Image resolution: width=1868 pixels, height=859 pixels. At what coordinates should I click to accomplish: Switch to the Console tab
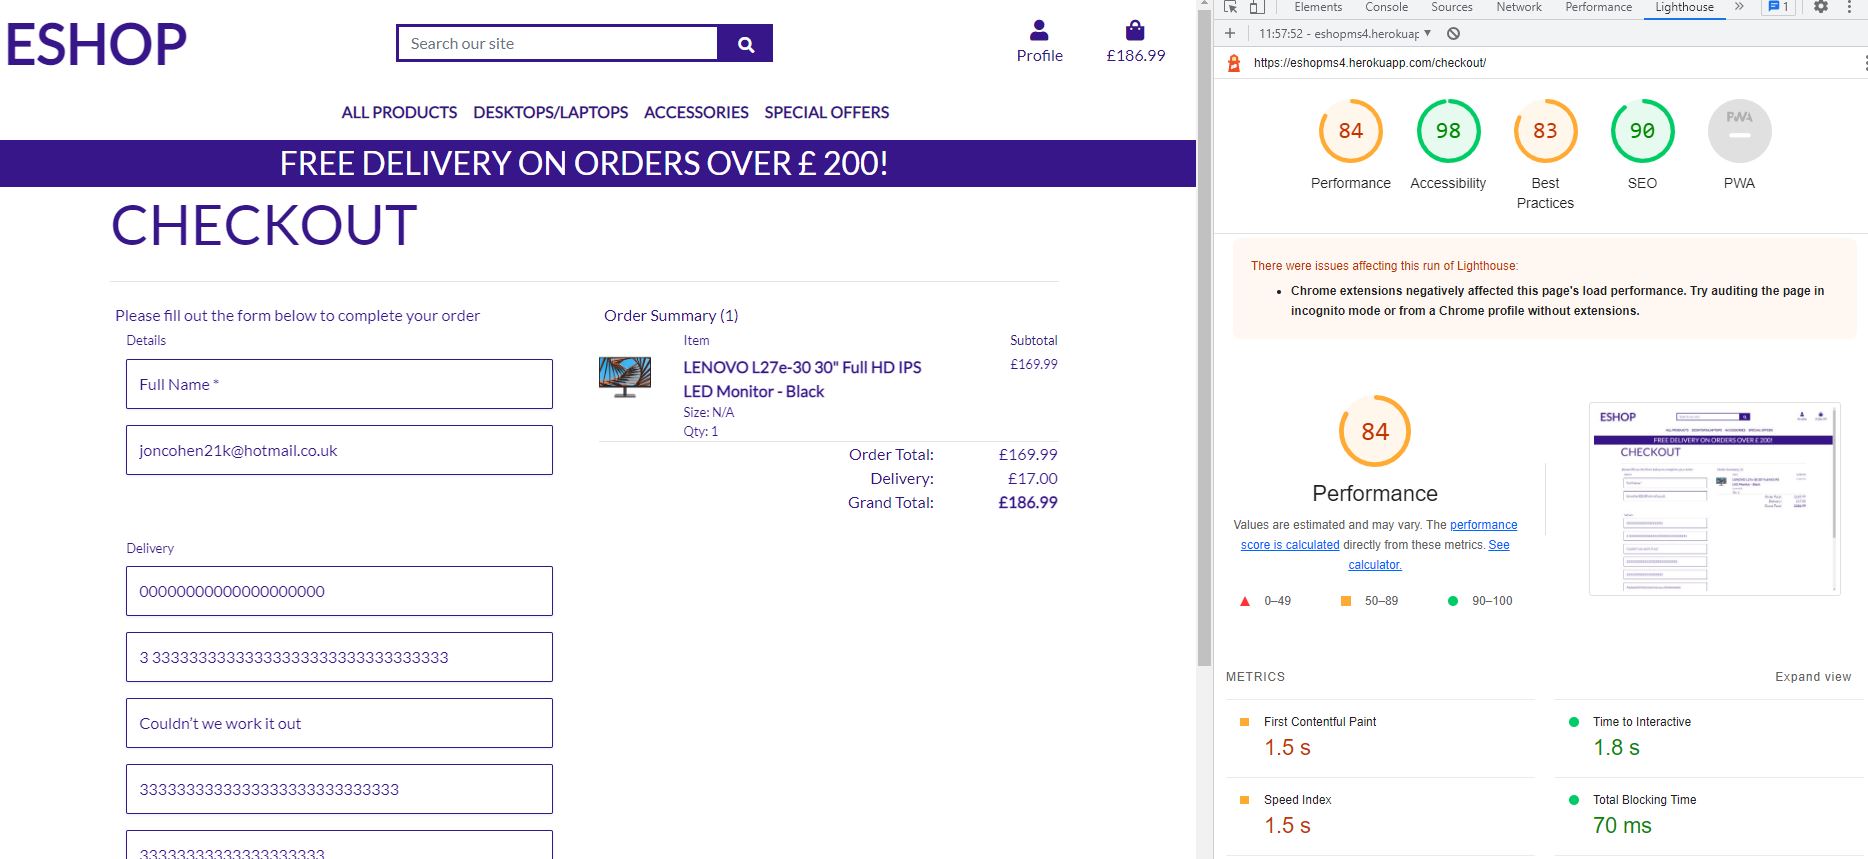pos(1386,7)
